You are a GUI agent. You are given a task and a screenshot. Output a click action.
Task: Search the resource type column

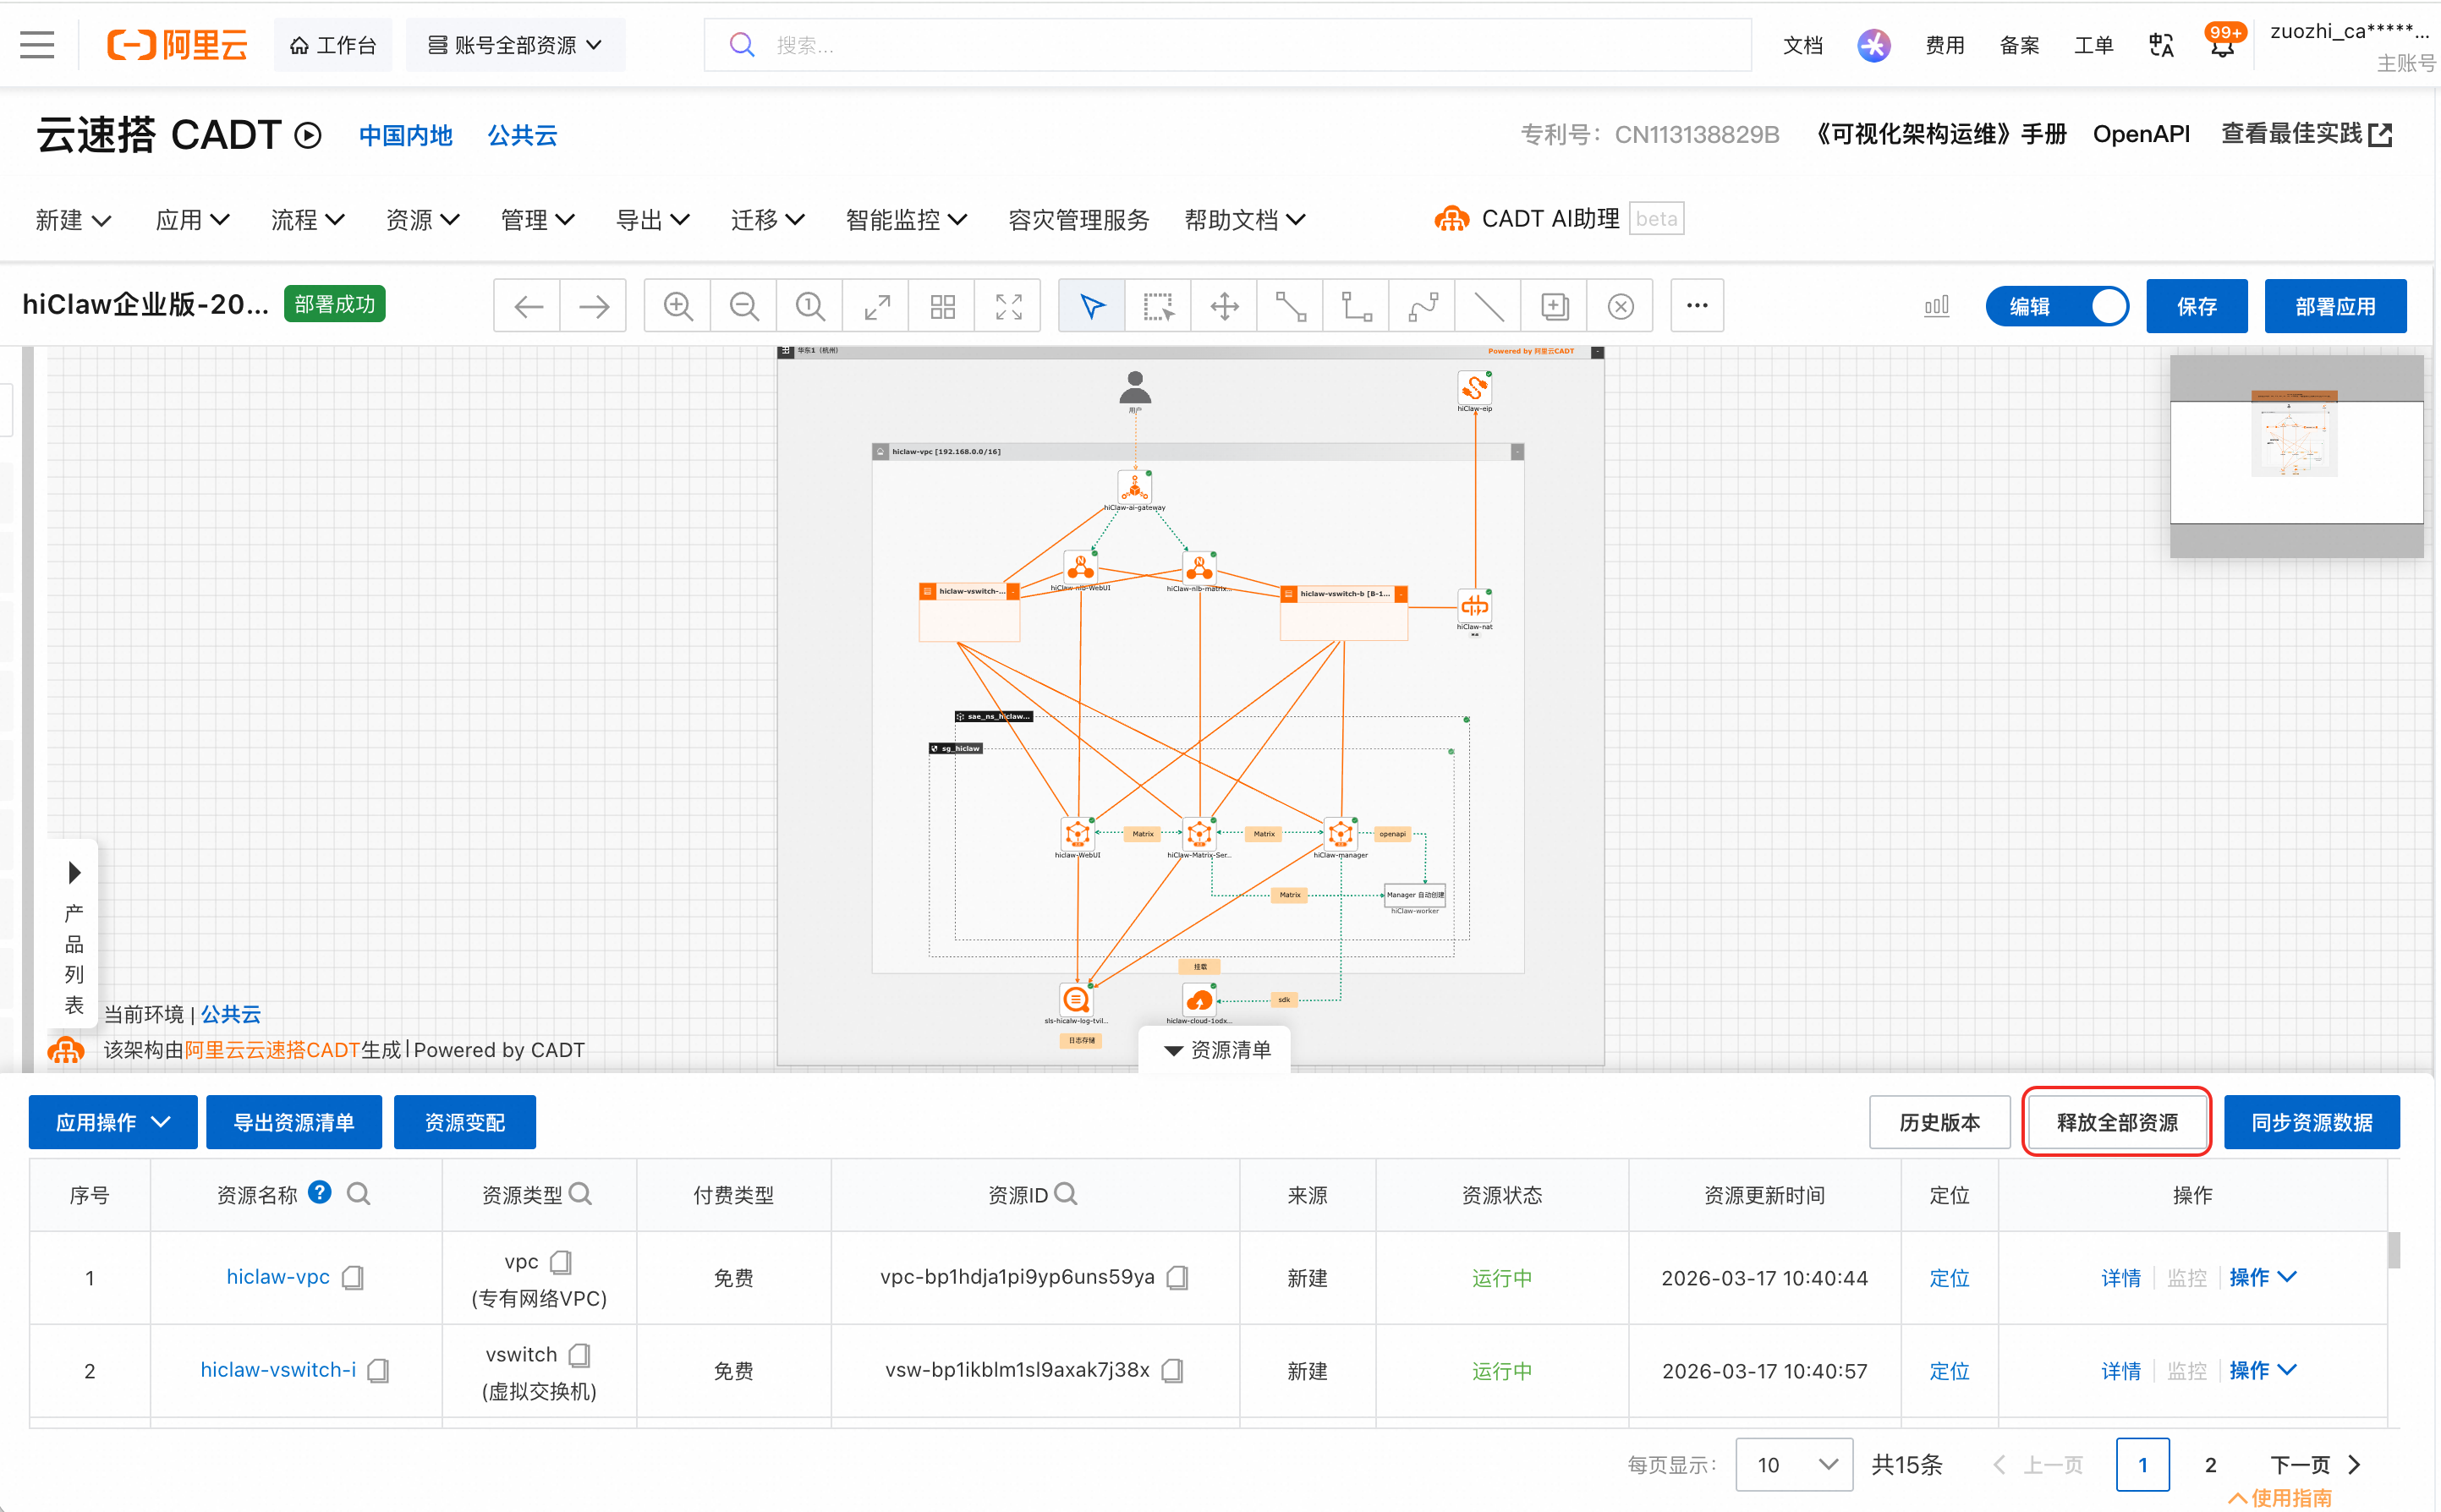[x=580, y=1194]
